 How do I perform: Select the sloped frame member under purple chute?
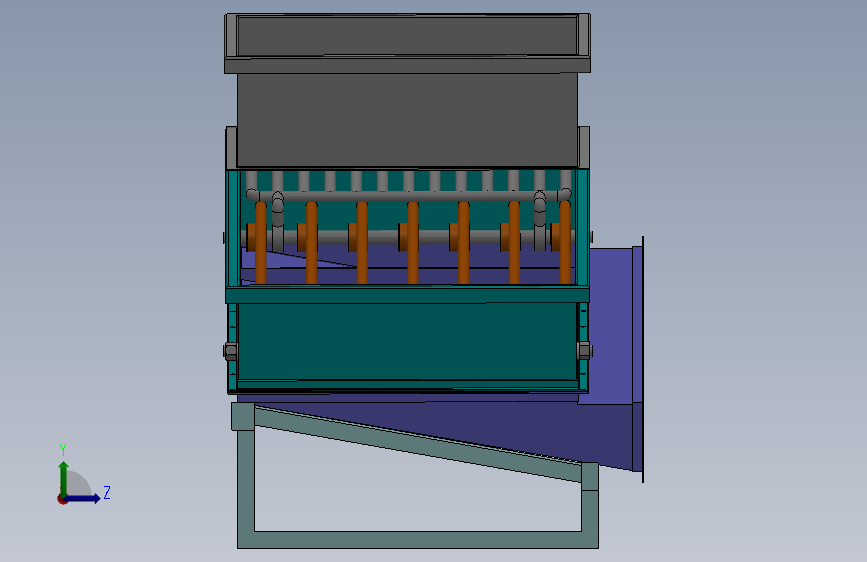click(418, 444)
